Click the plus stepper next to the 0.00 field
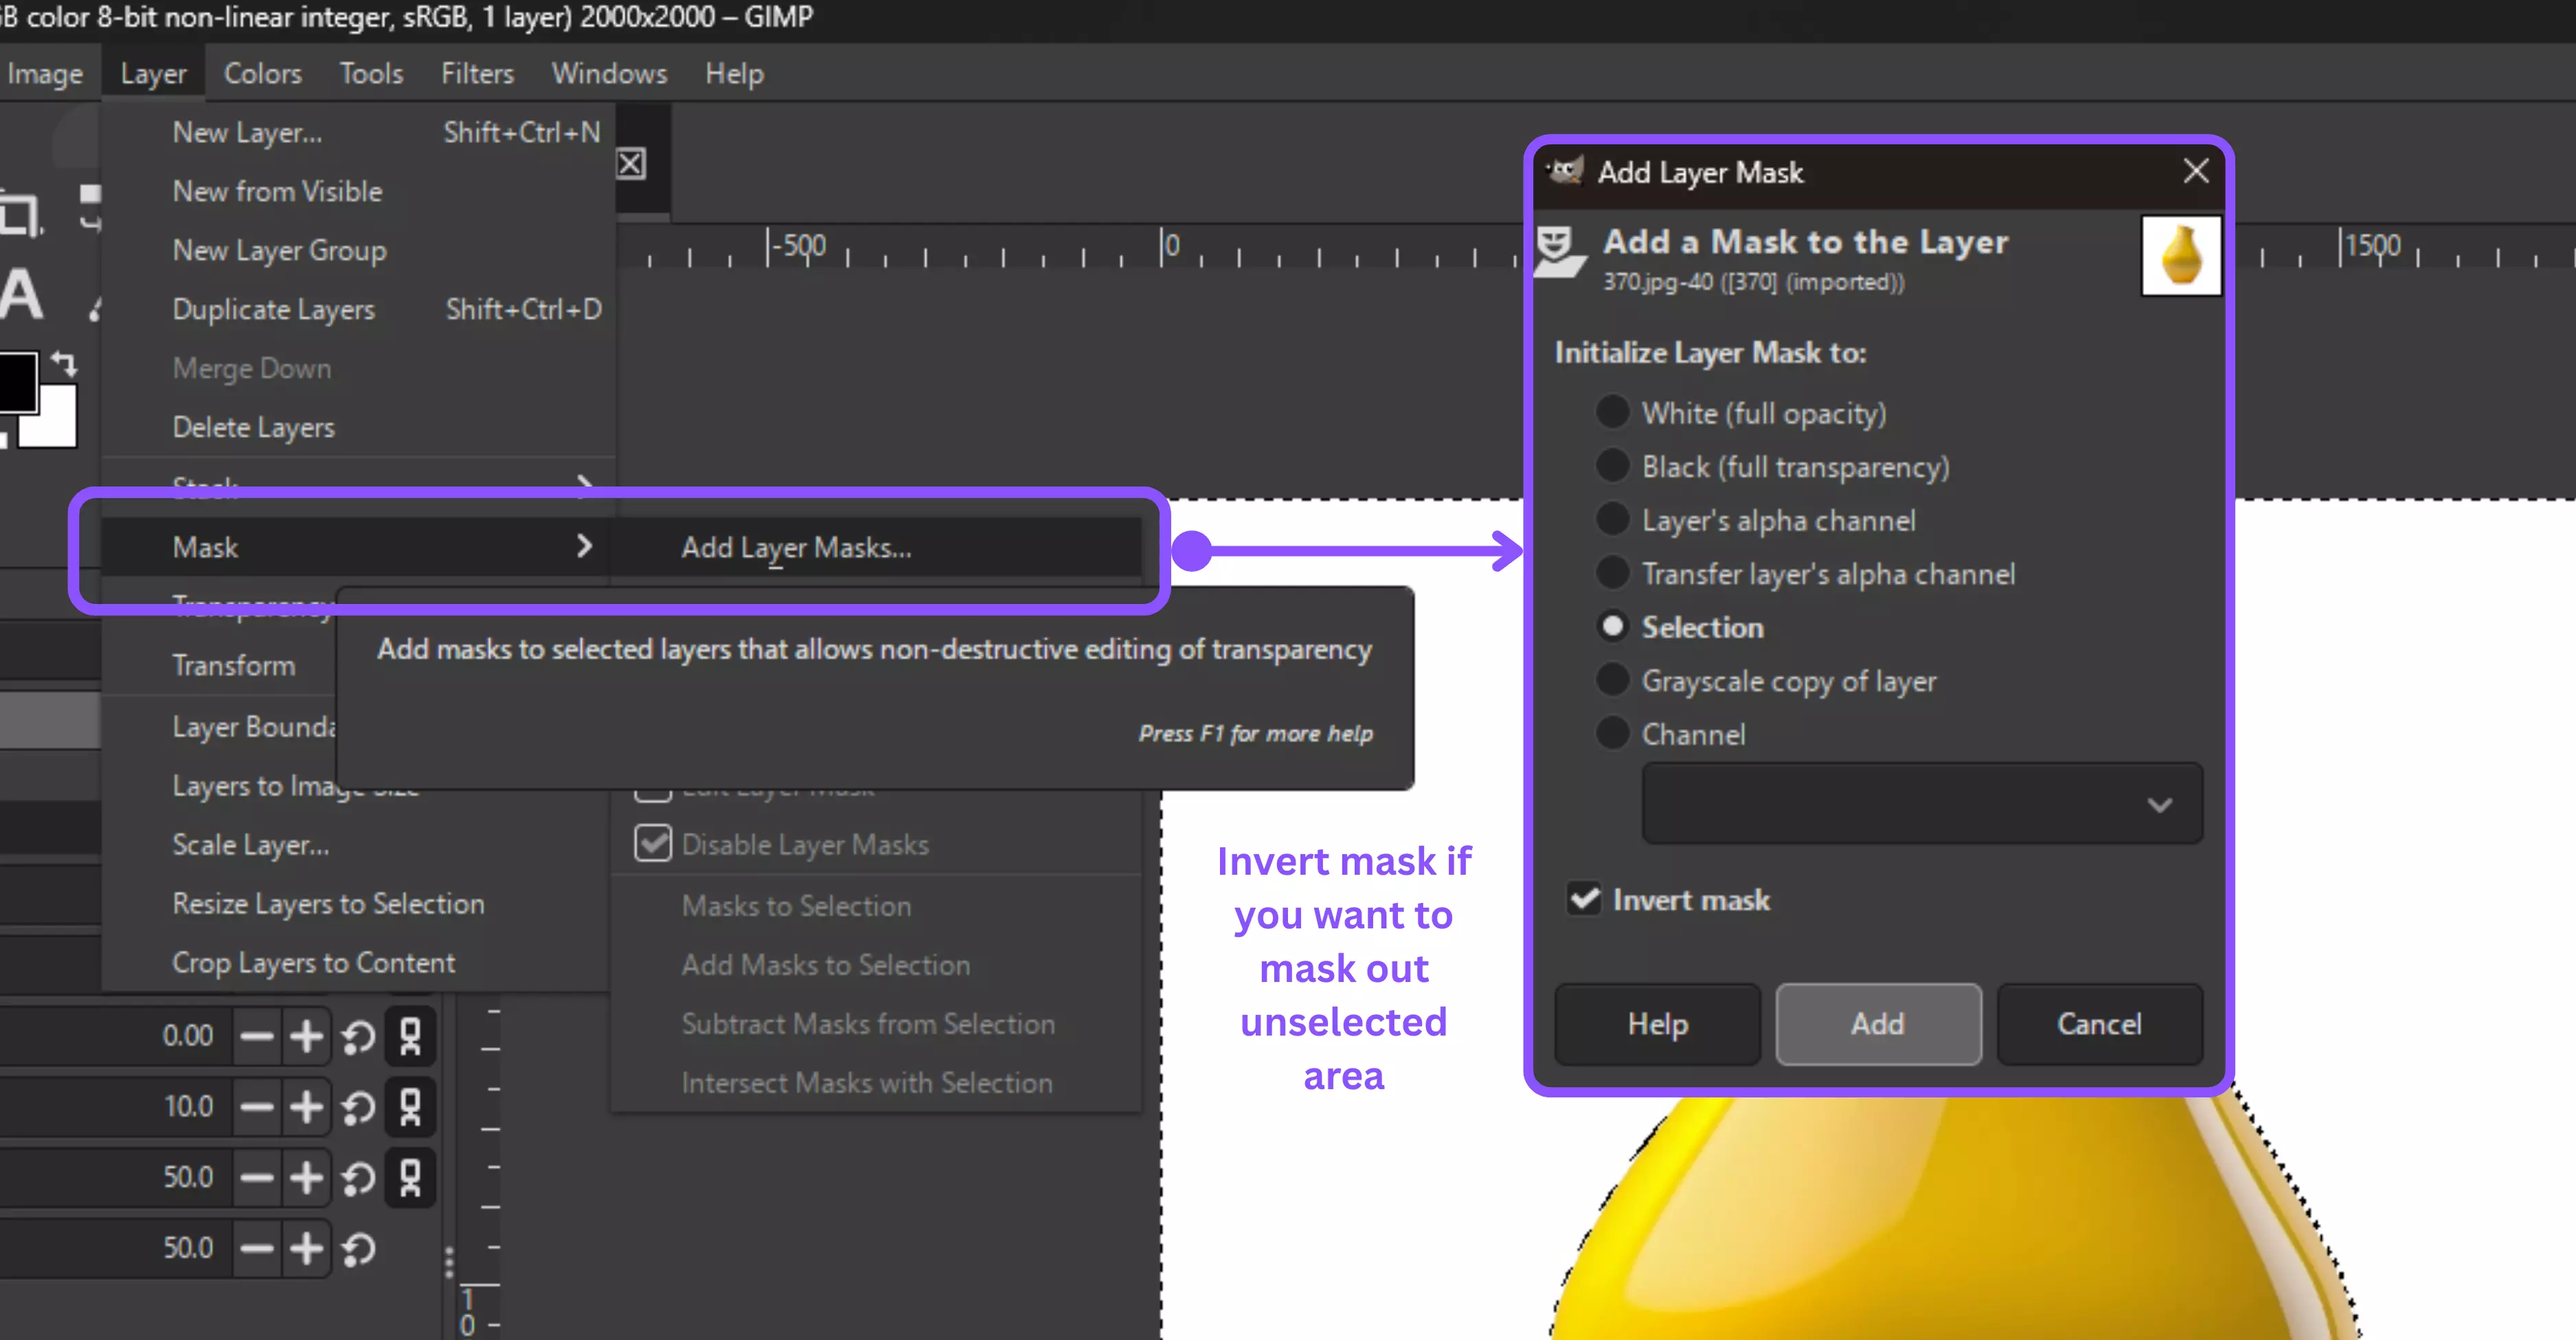The width and height of the screenshot is (2576, 1340). pyautogui.click(x=307, y=1035)
